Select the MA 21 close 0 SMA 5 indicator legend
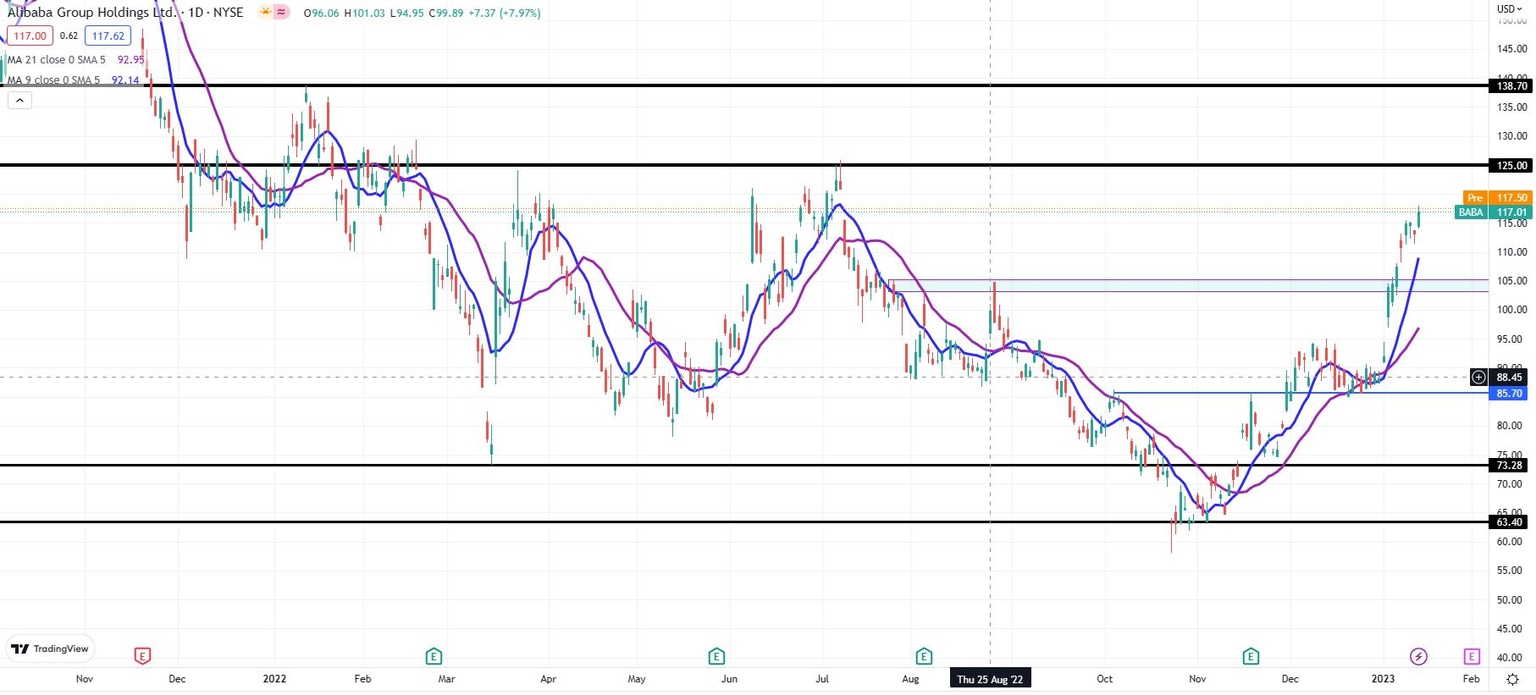 [x=57, y=60]
